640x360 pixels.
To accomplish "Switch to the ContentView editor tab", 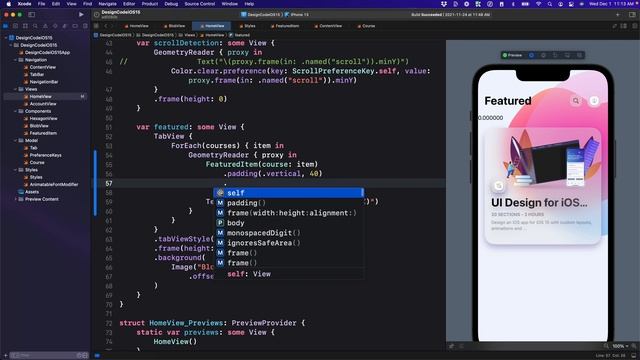I will (x=328, y=26).
